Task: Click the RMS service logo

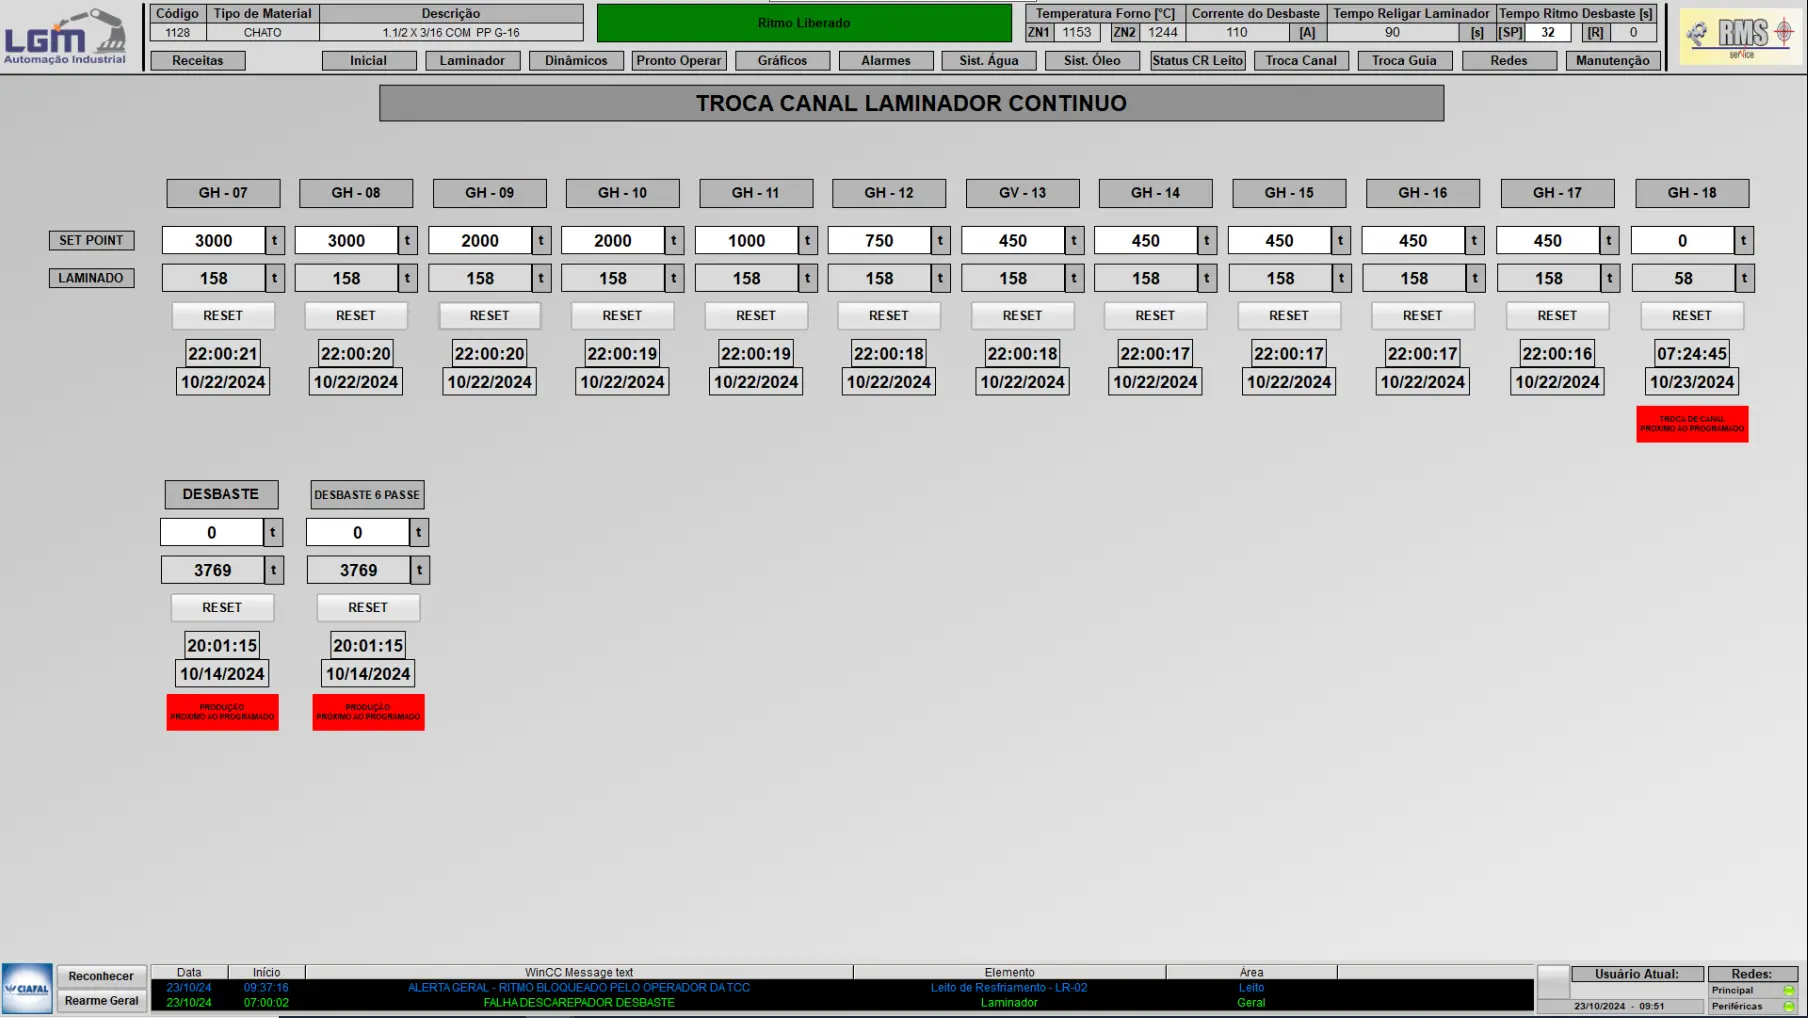Action: pos(1741,37)
